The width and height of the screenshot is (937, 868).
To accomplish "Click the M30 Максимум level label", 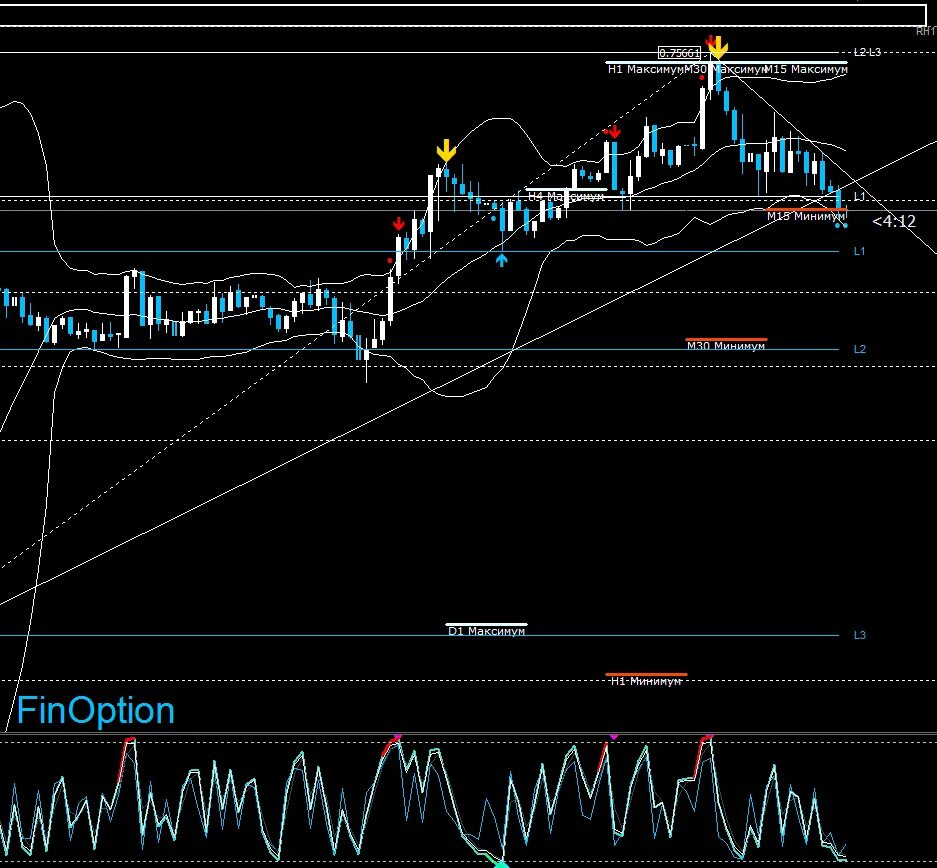I will [725, 70].
